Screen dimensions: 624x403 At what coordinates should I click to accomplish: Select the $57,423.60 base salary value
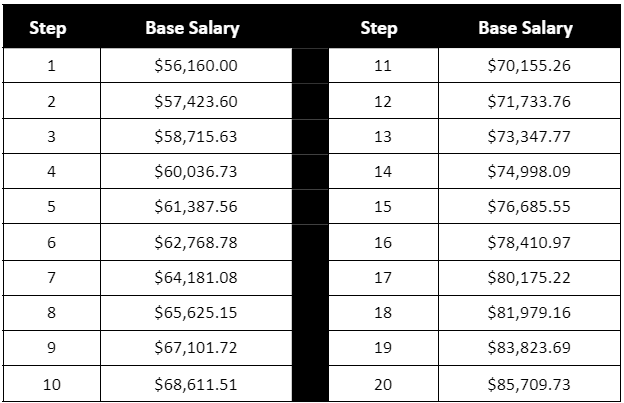[195, 101]
